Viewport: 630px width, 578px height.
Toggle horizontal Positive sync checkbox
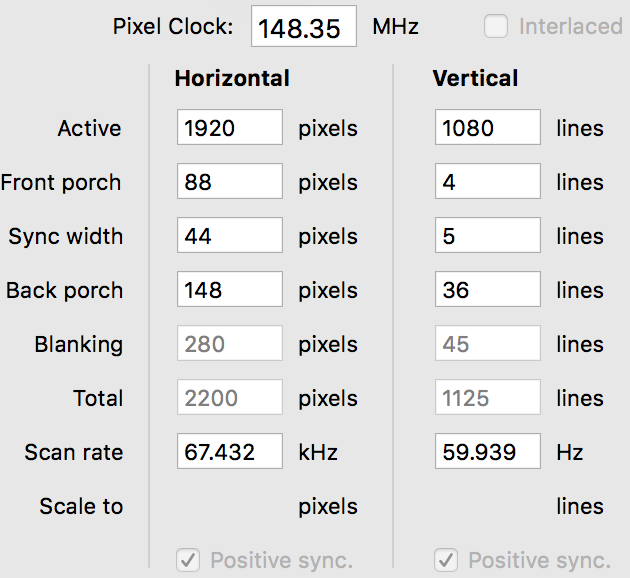click(190, 560)
